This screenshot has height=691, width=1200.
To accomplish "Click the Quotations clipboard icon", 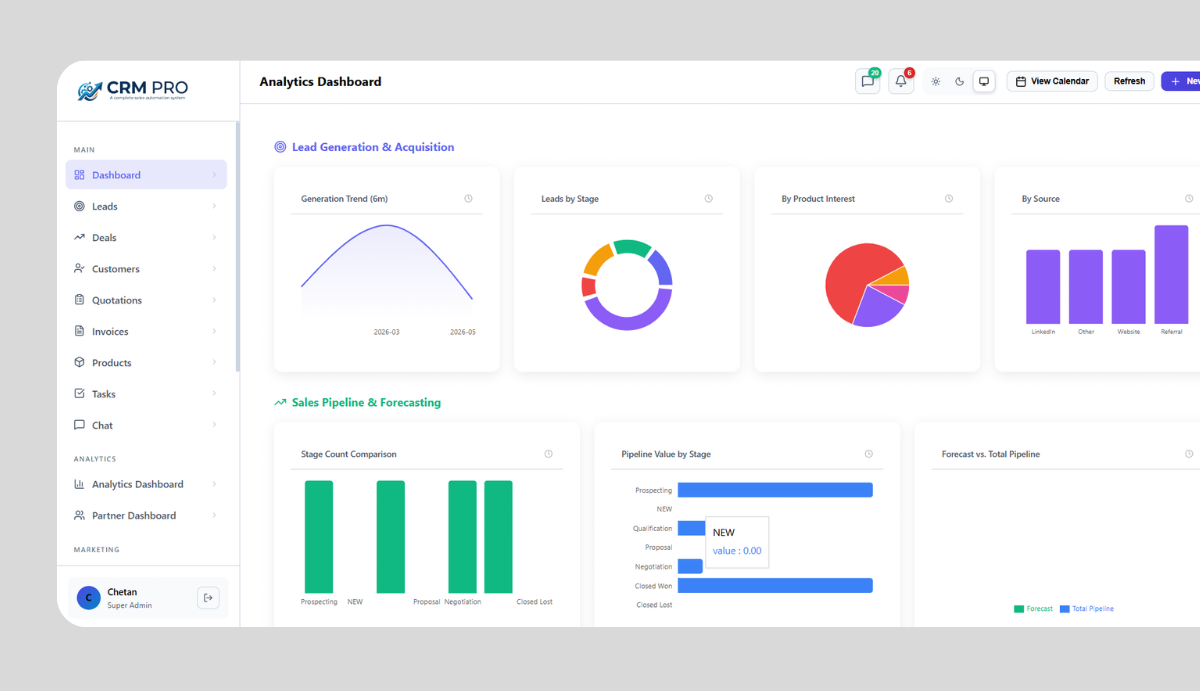I will pyautogui.click(x=80, y=300).
